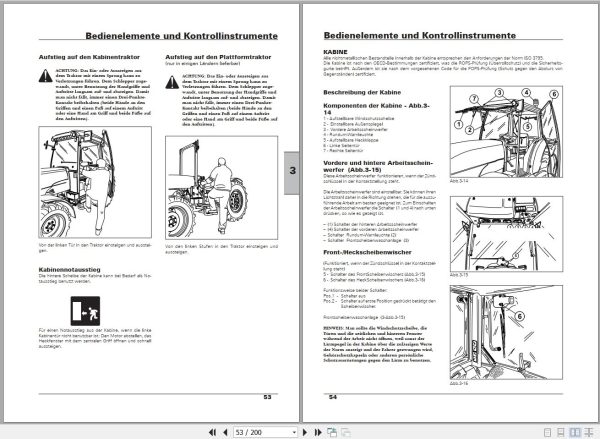600x439 pixels.
Task: Click heading 'Kabinennotausstieg'
Action: pos(69,269)
